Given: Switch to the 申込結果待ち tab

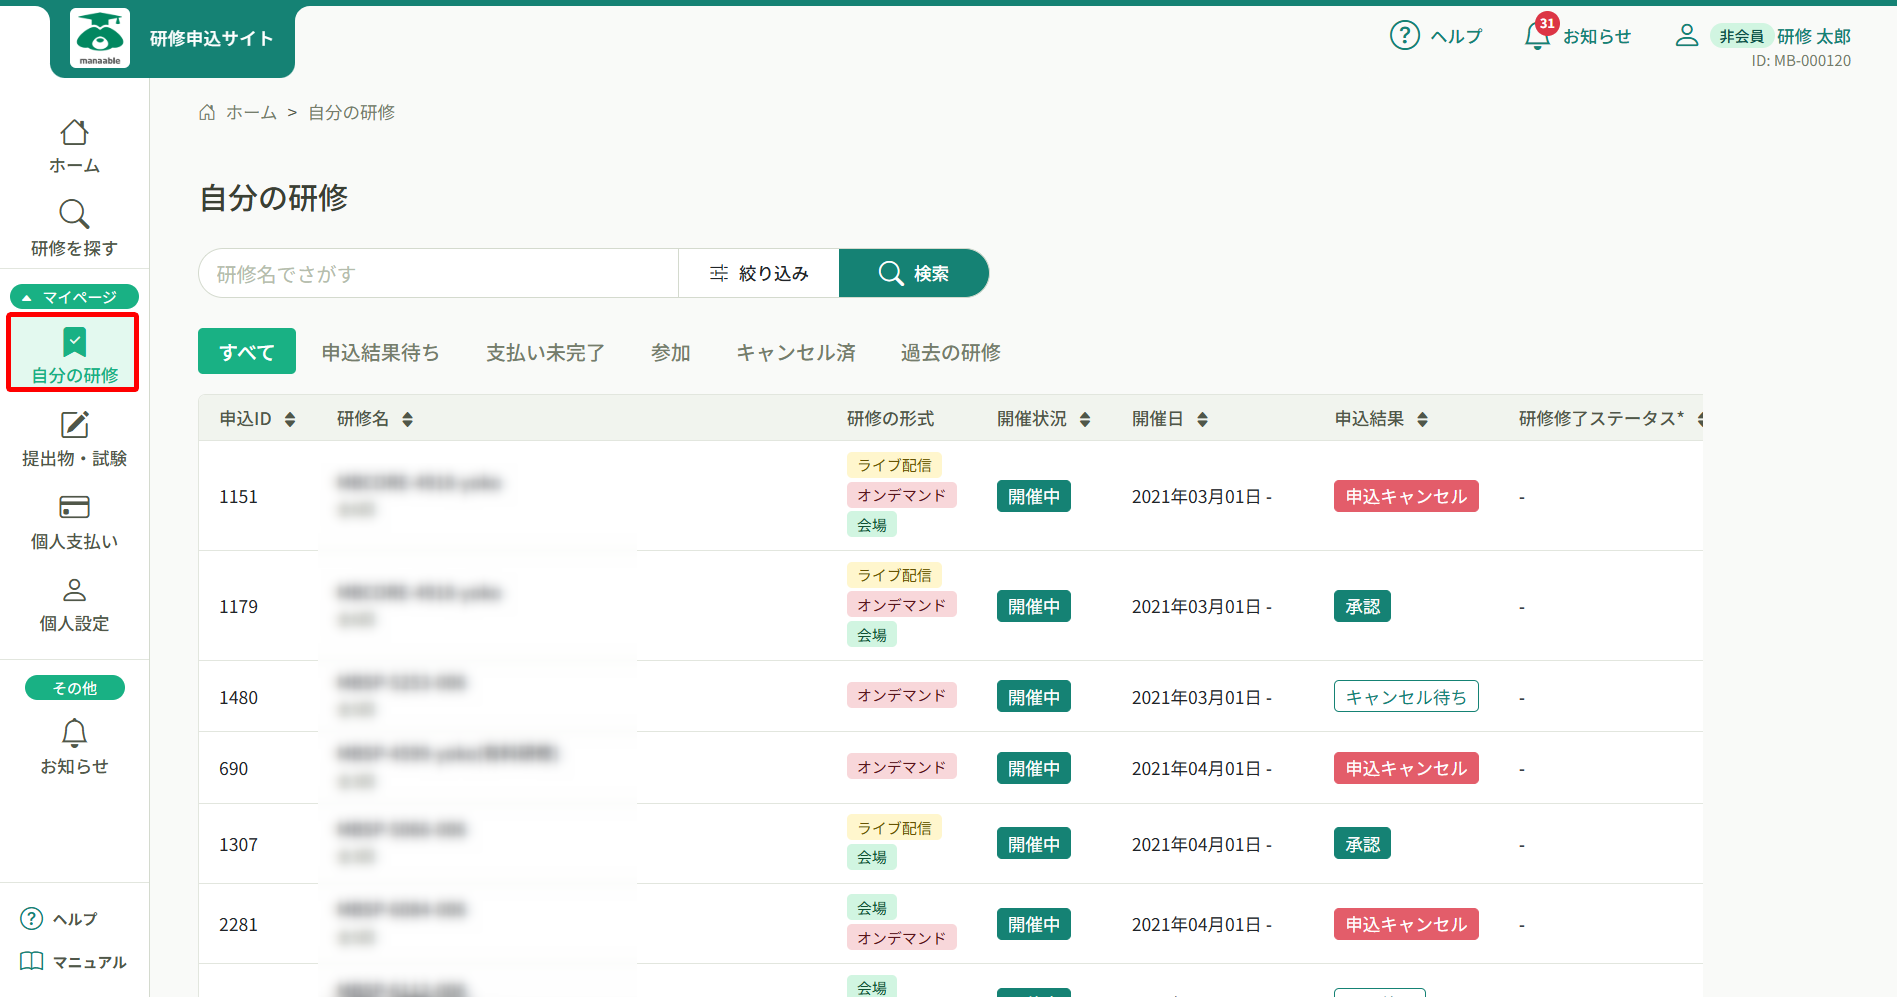Looking at the screenshot, I should tap(380, 352).
